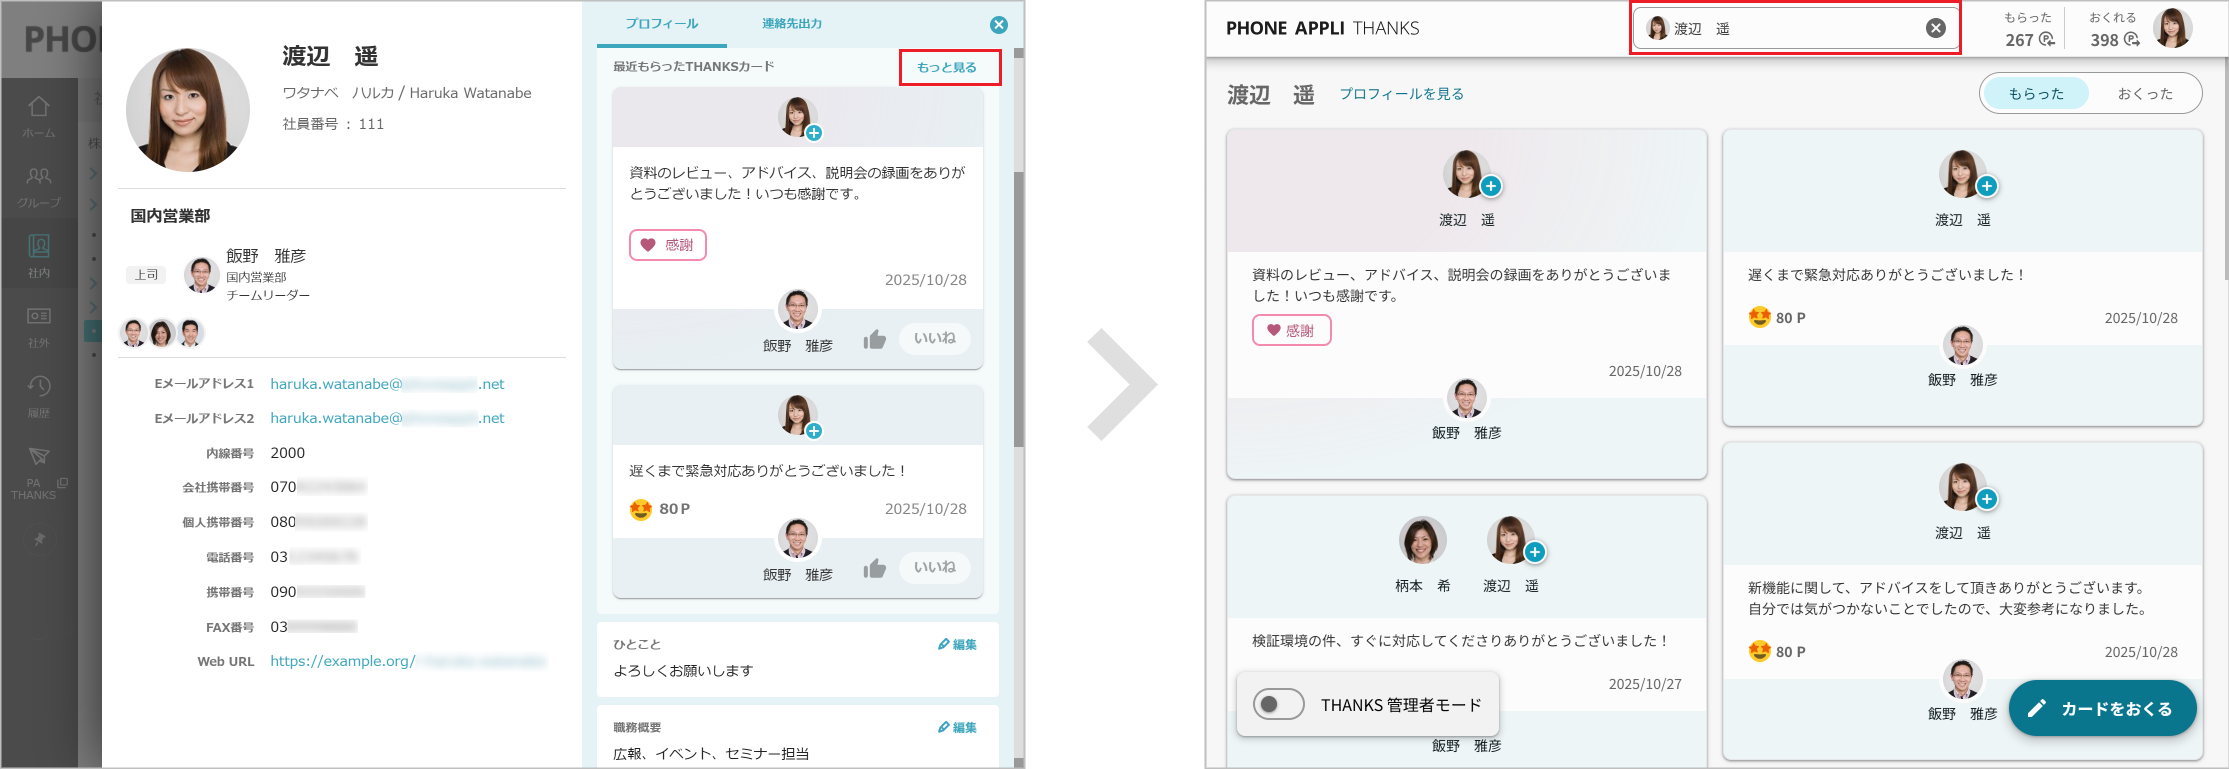Edit the ひとこと section
Image resolution: width=2229 pixels, height=769 pixels.
[x=957, y=644]
